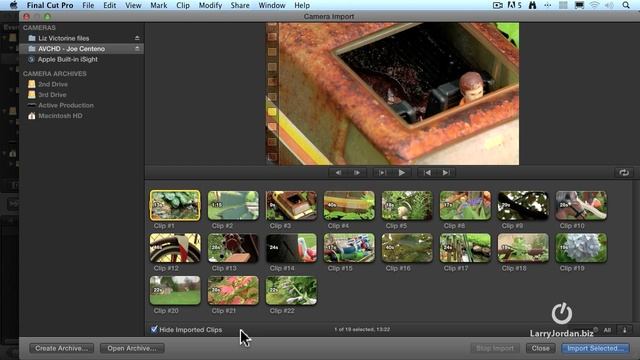640x360 pixels.
Task: Open the Edit menu
Action: (109, 5)
